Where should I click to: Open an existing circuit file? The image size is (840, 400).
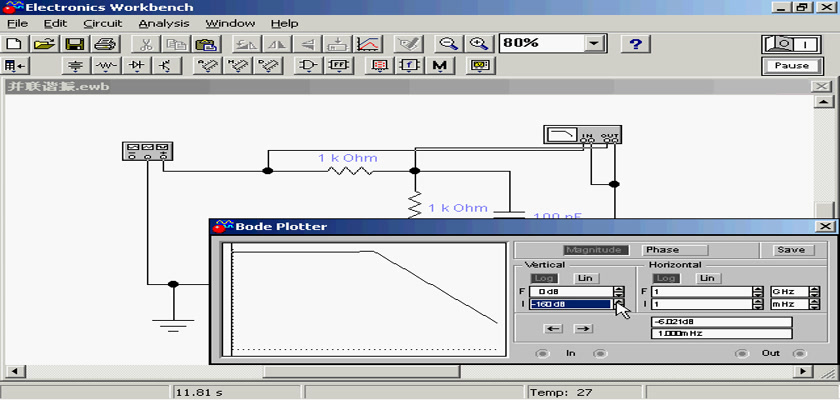(x=45, y=44)
